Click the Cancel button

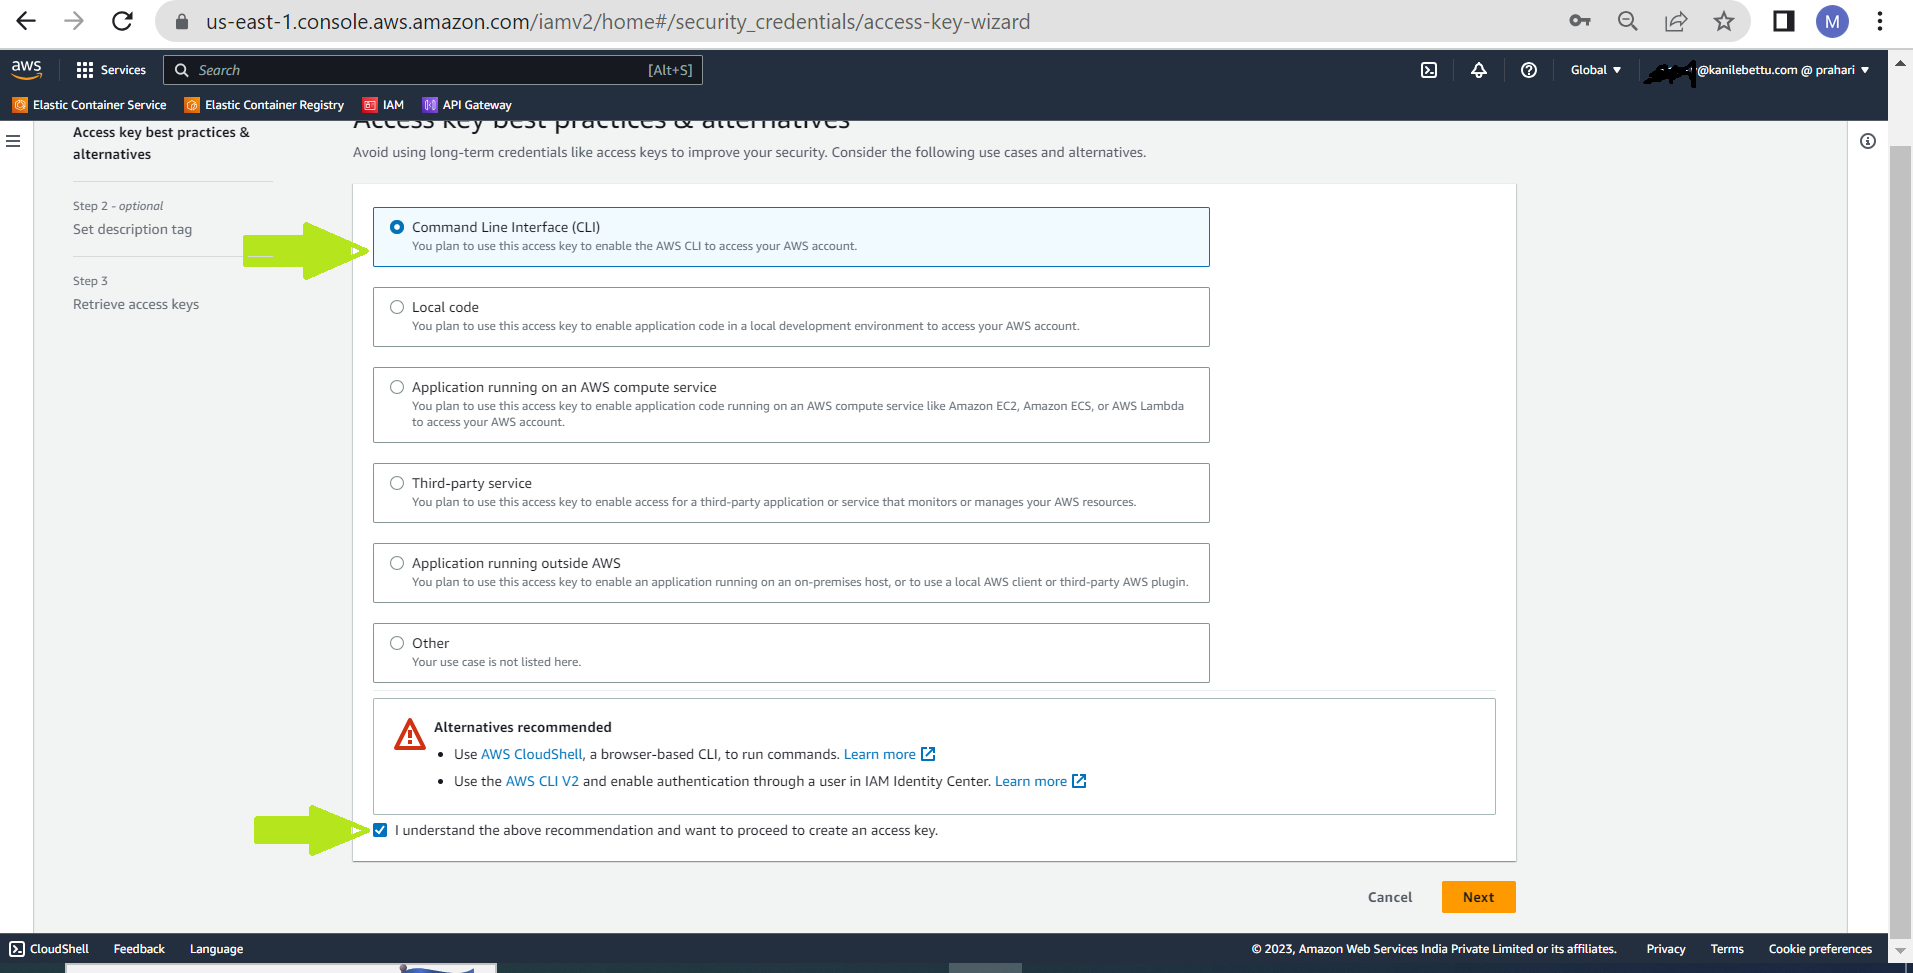1390,897
